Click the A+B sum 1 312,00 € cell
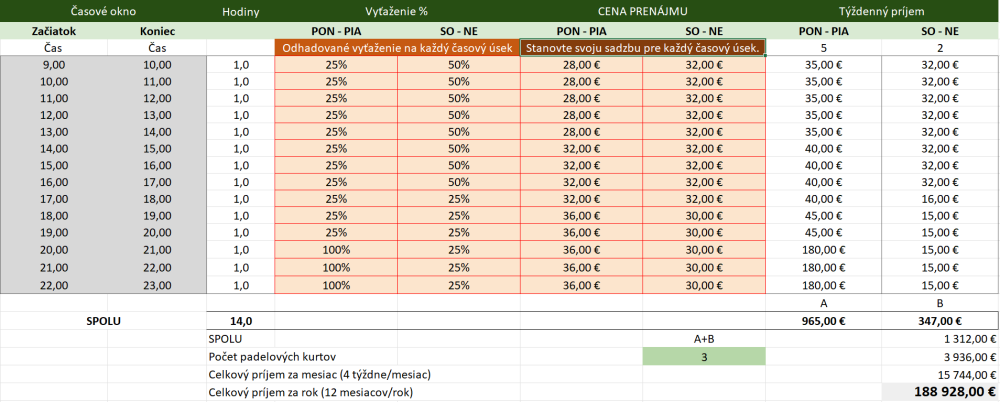 coord(941,339)
